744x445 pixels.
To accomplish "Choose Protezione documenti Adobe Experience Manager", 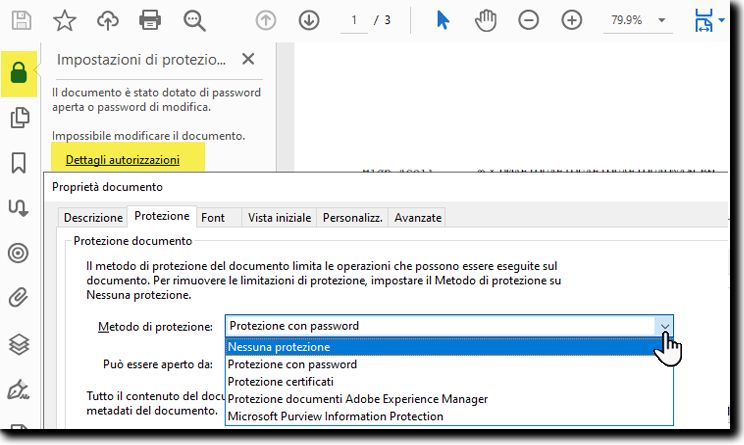I will (449, 399).
